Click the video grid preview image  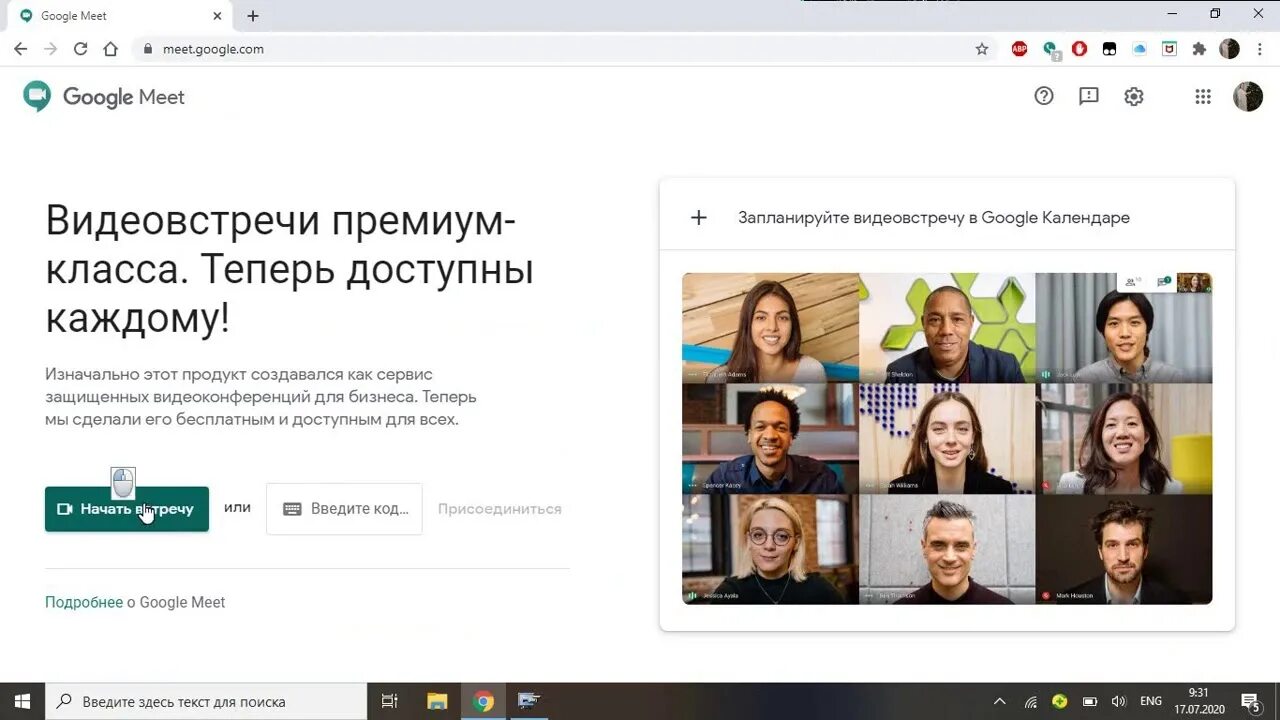[947, 439]
